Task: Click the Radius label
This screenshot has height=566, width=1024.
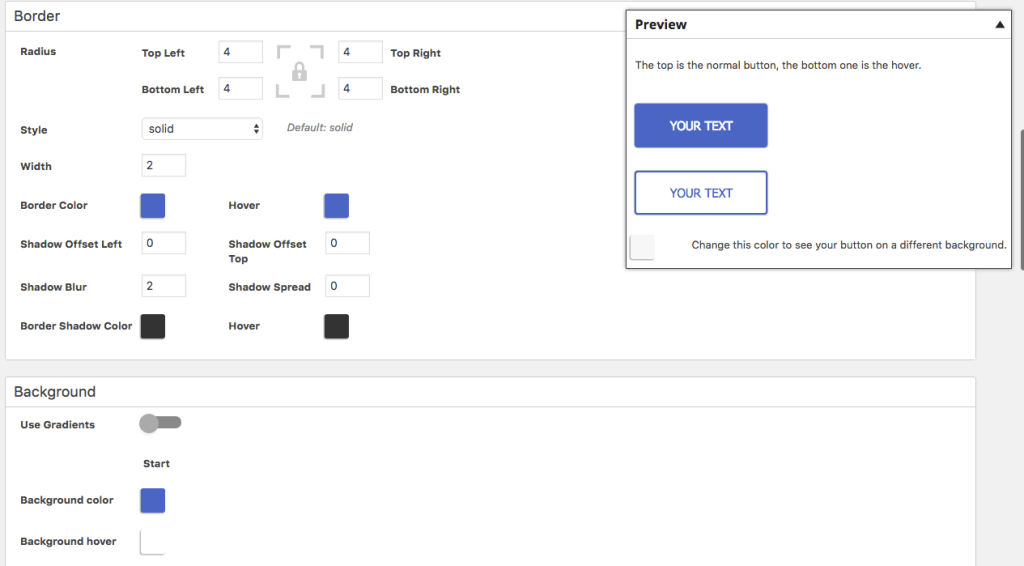Action: pyautogui.click(x=38, y=52)
